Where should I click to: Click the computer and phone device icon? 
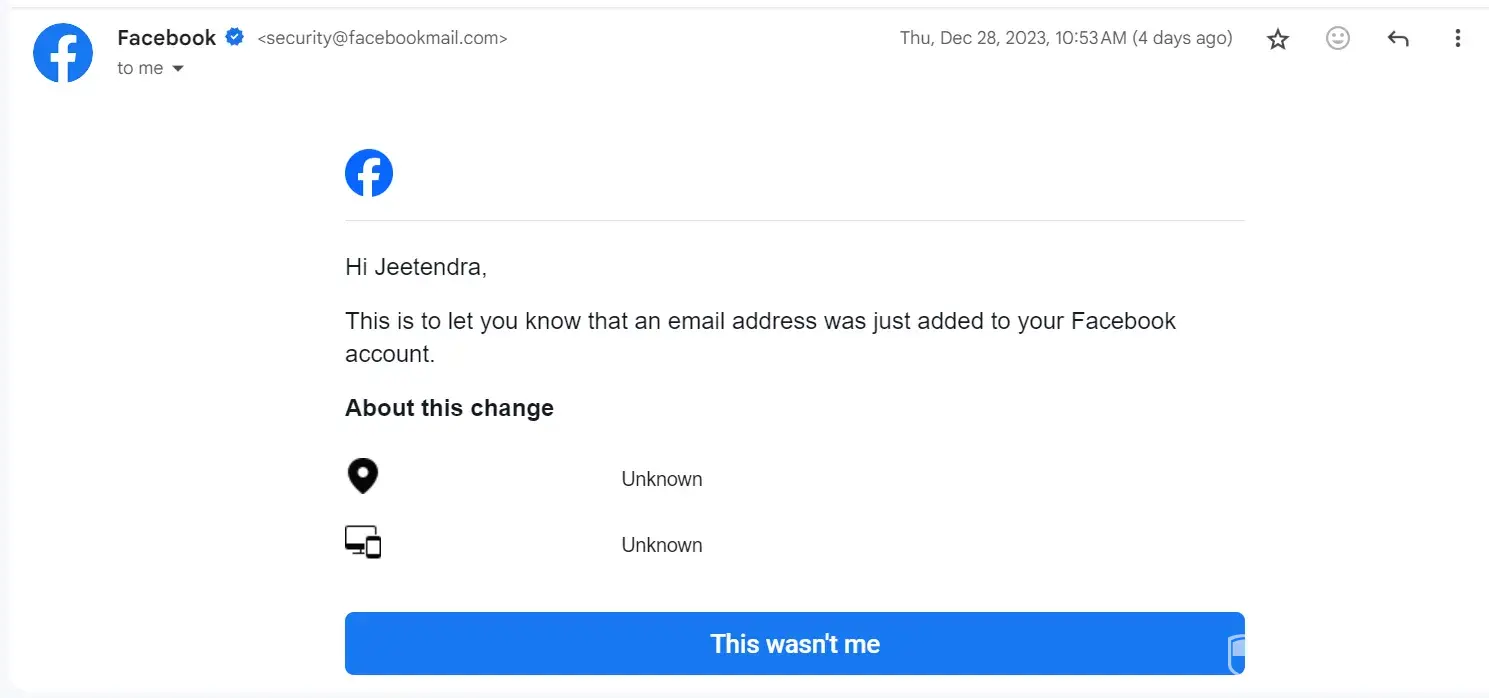tap(363, 542)
